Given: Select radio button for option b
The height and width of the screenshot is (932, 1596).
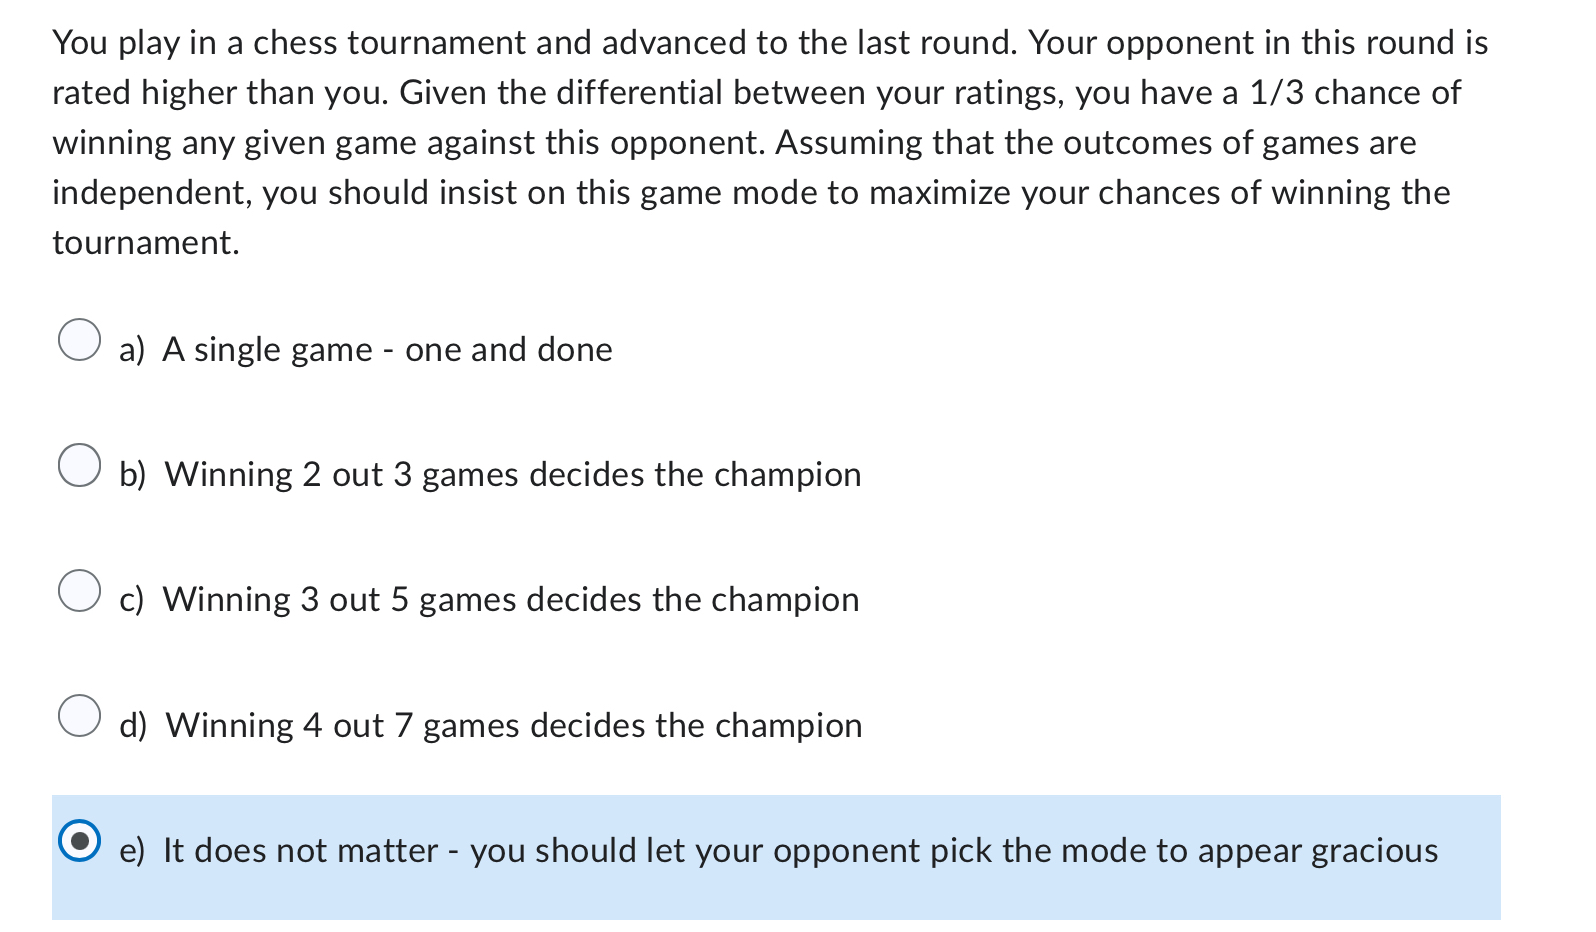Looking at the screenshot, I should point(80,464).
